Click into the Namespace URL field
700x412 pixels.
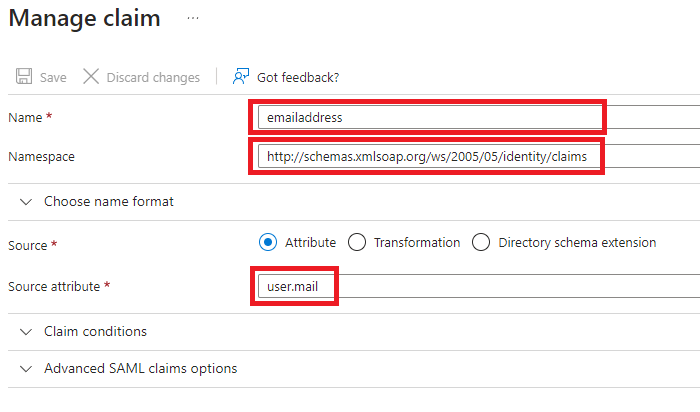426,156
